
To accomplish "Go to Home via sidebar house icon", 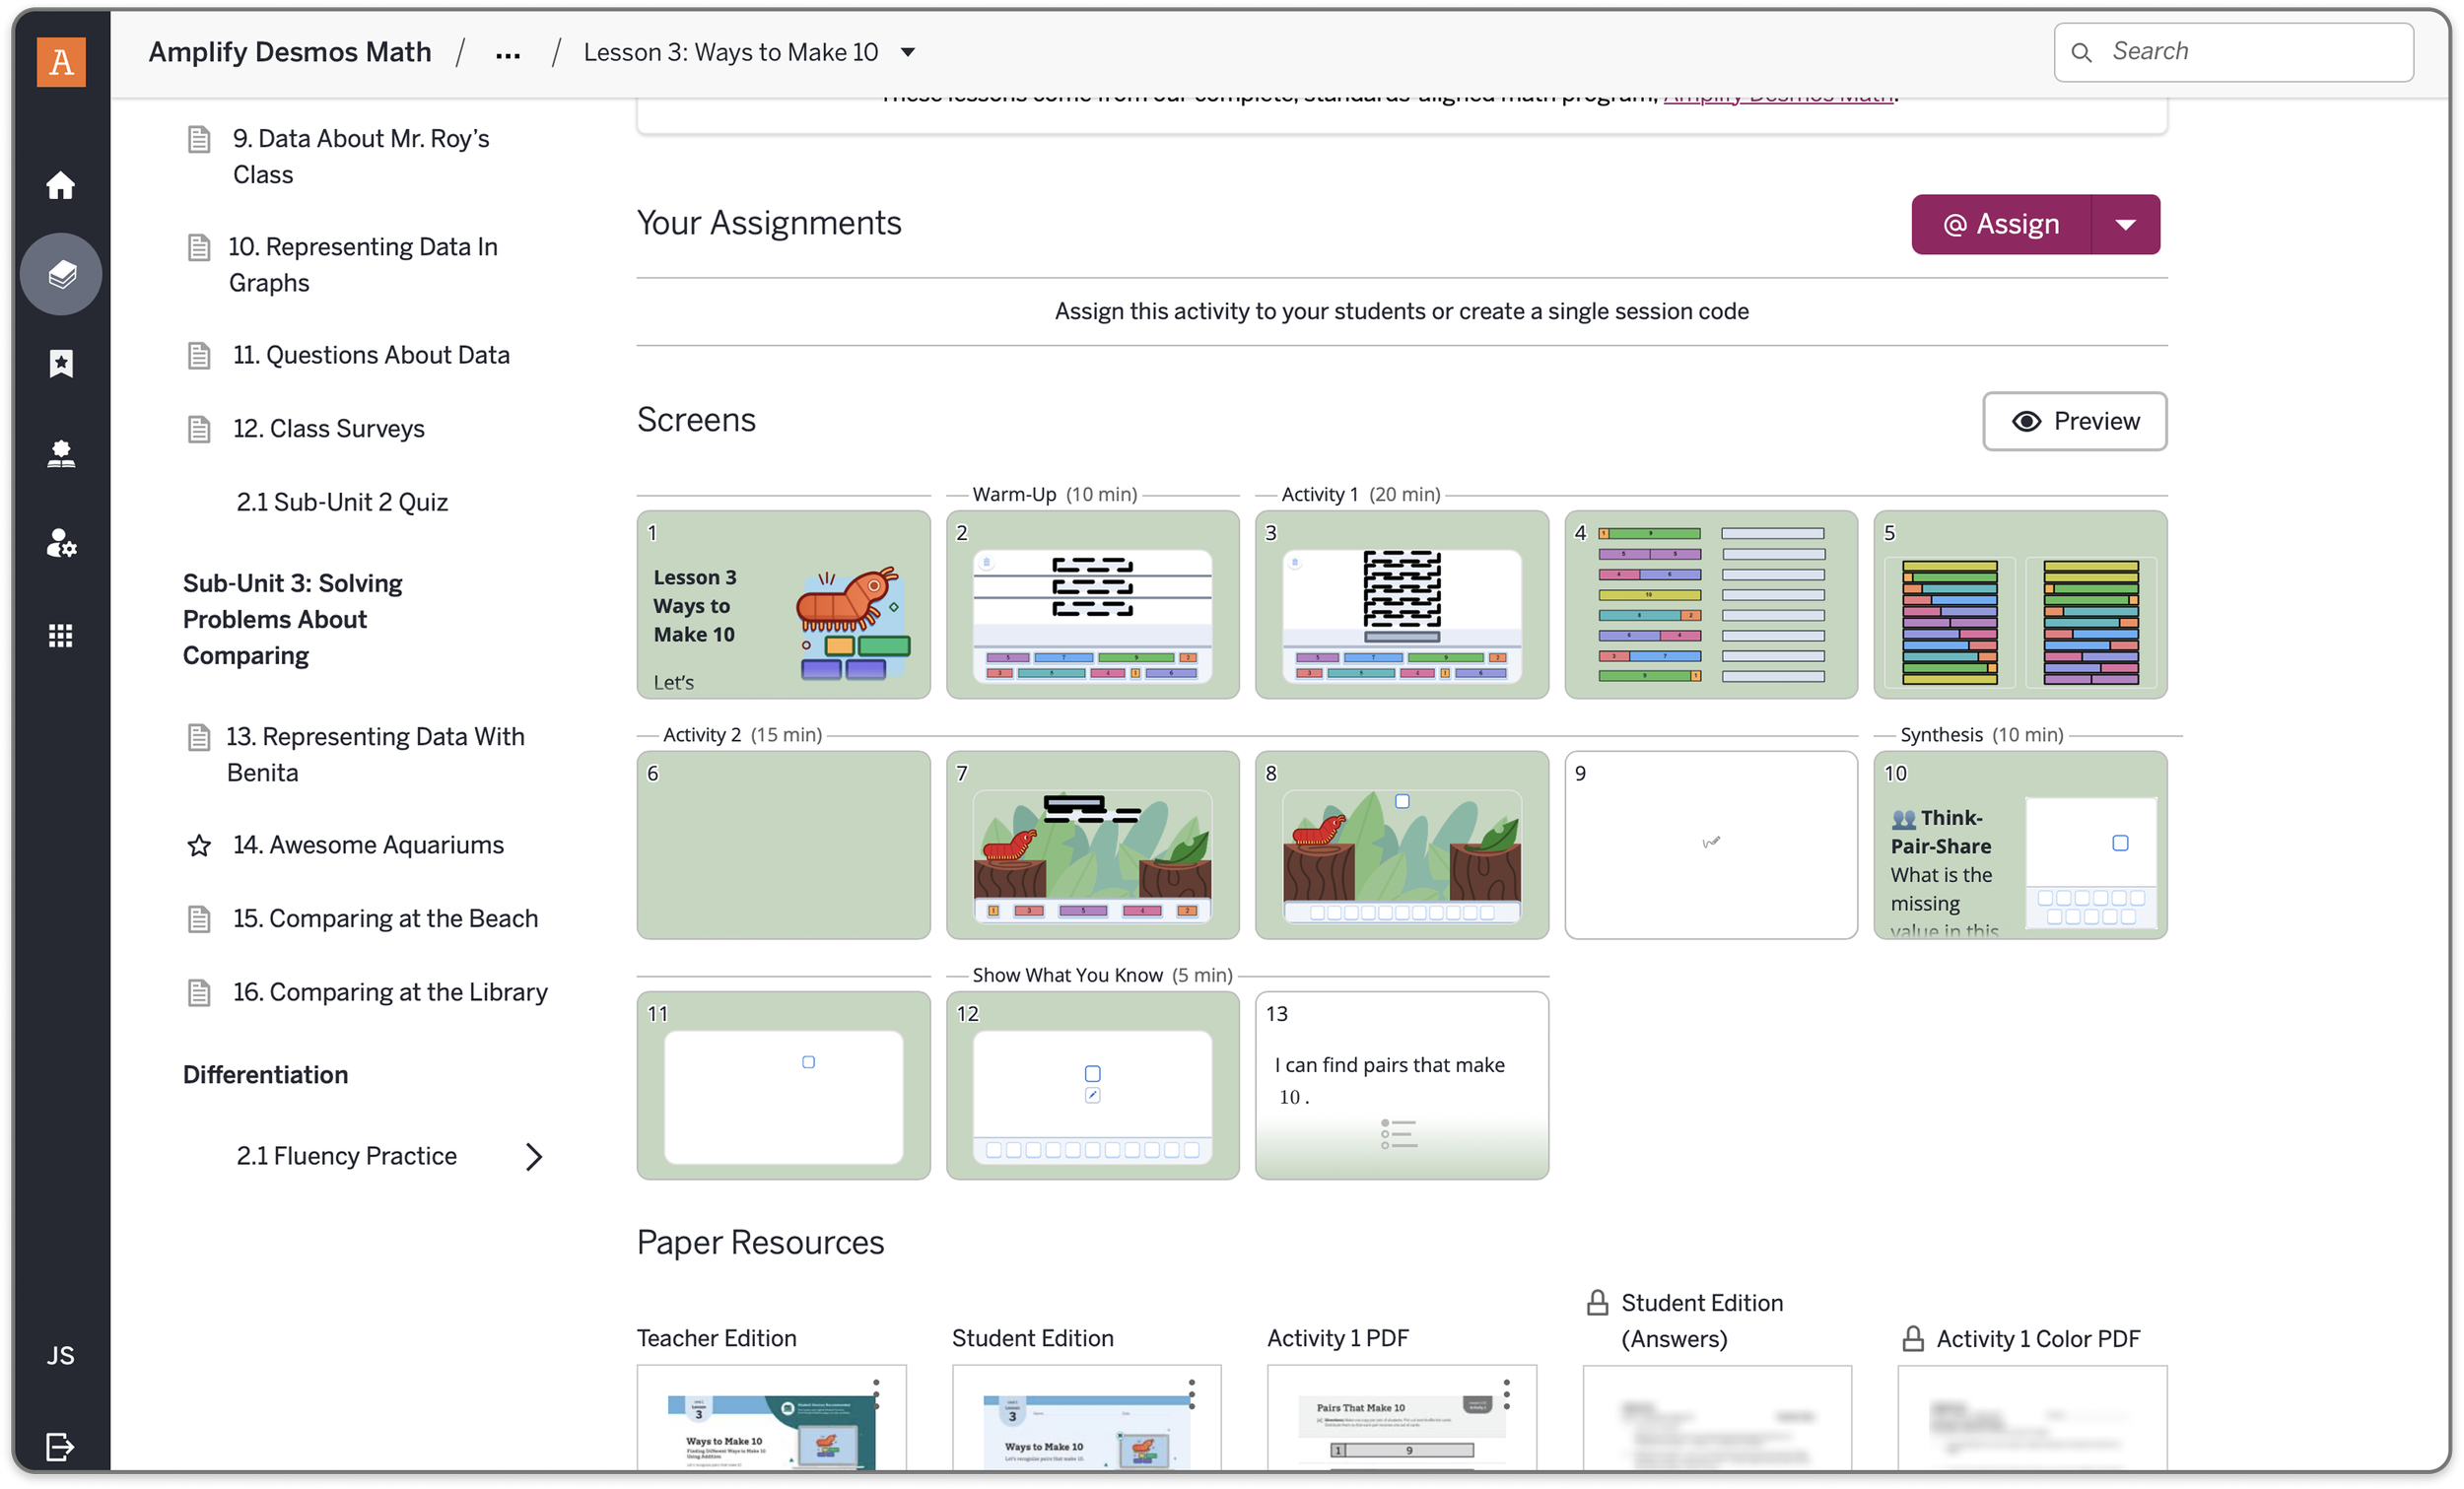I will tap(61, 186).
